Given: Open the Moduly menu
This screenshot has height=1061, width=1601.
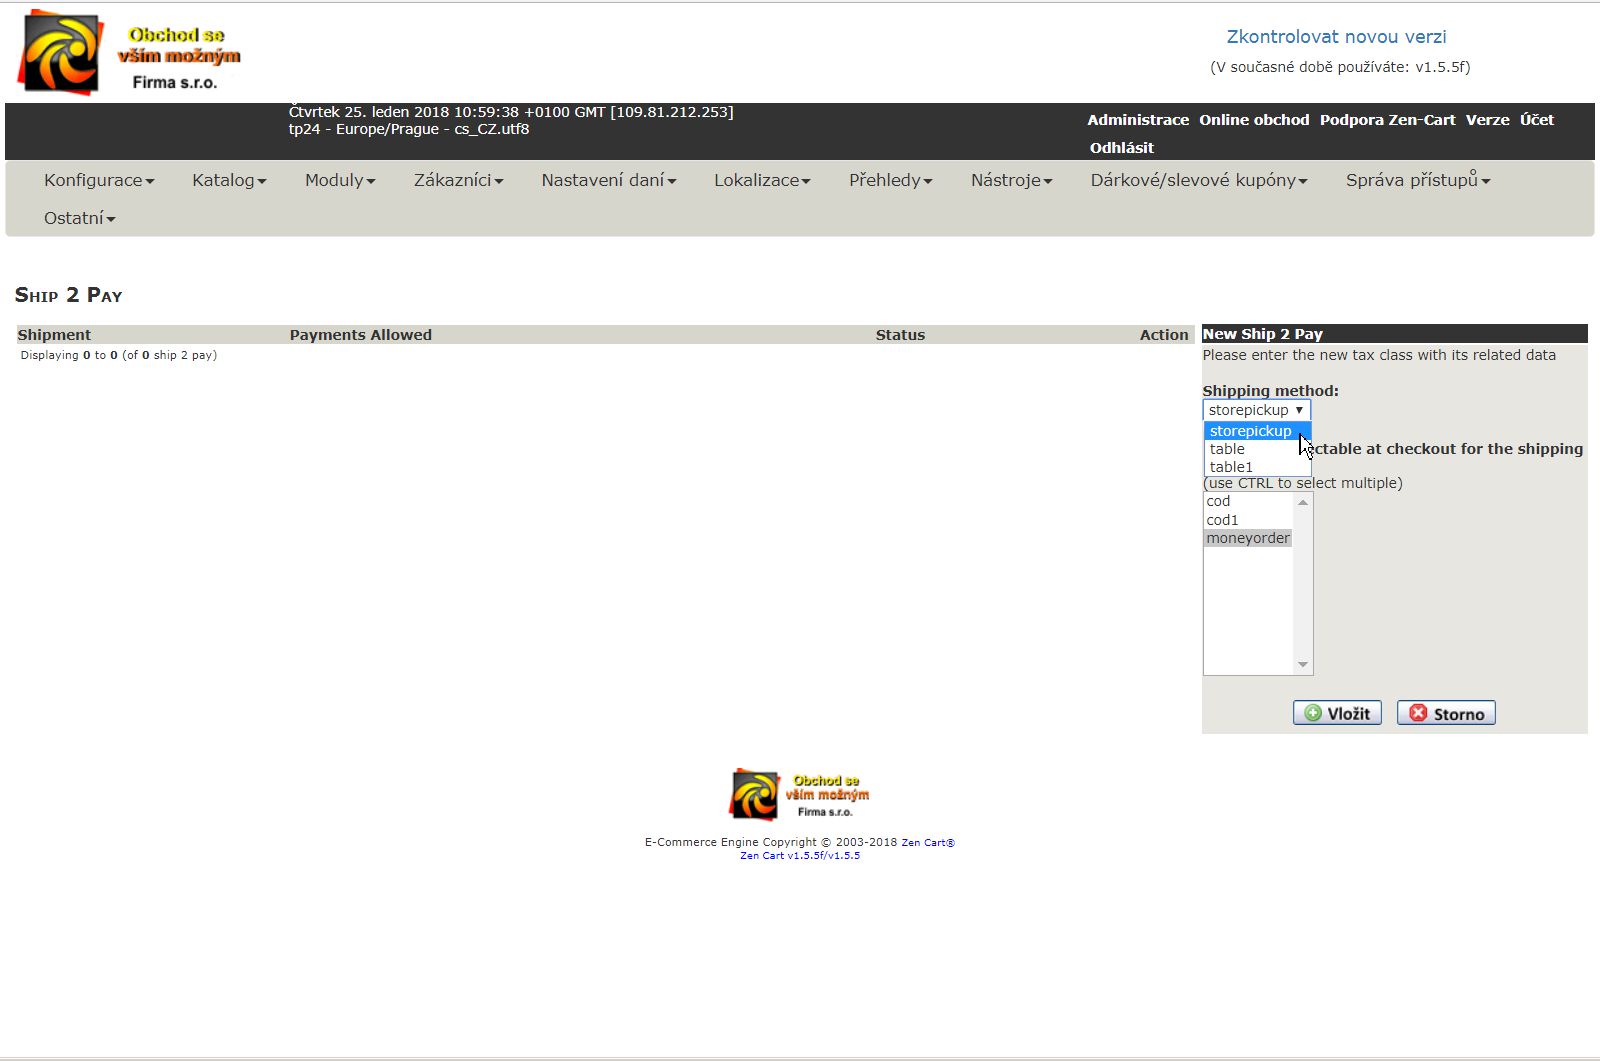Looking at the screenshot, I should click(x=340, y=181).
